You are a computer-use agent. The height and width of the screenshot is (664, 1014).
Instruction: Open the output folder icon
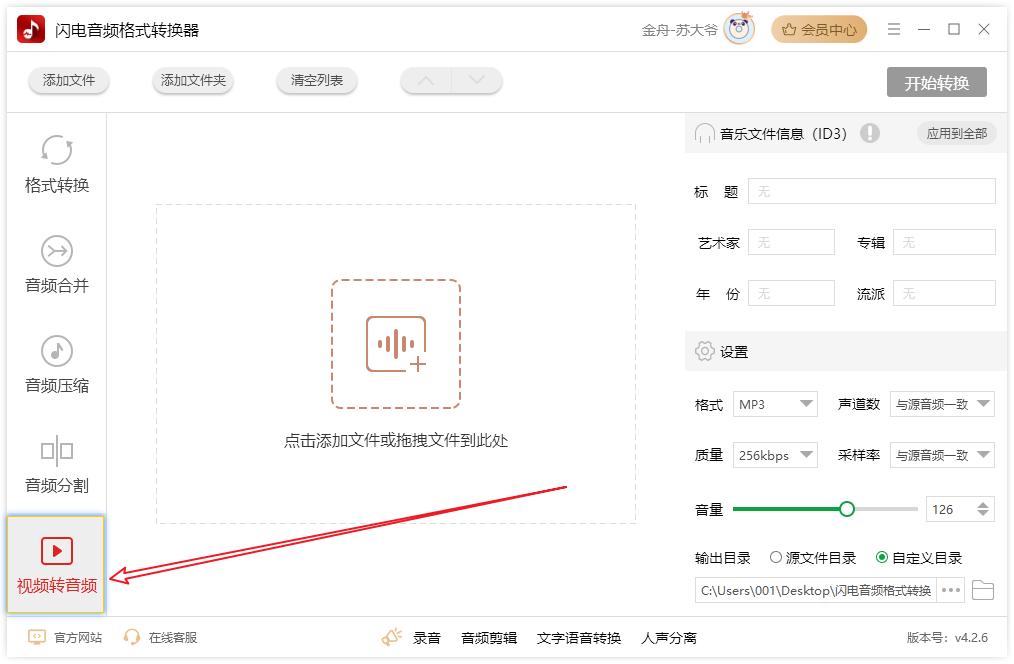tap(983, 590)
